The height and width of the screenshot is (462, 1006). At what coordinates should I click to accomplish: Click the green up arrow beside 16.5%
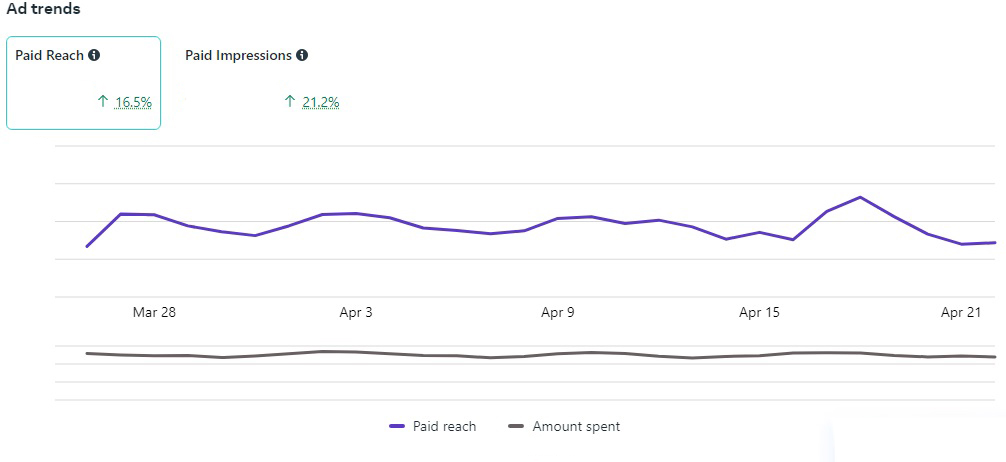103,101
